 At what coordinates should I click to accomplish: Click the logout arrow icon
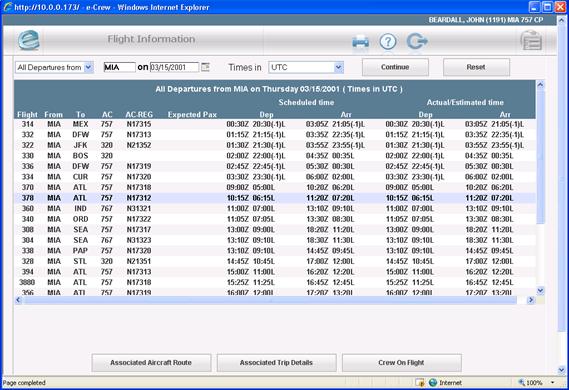417,41
